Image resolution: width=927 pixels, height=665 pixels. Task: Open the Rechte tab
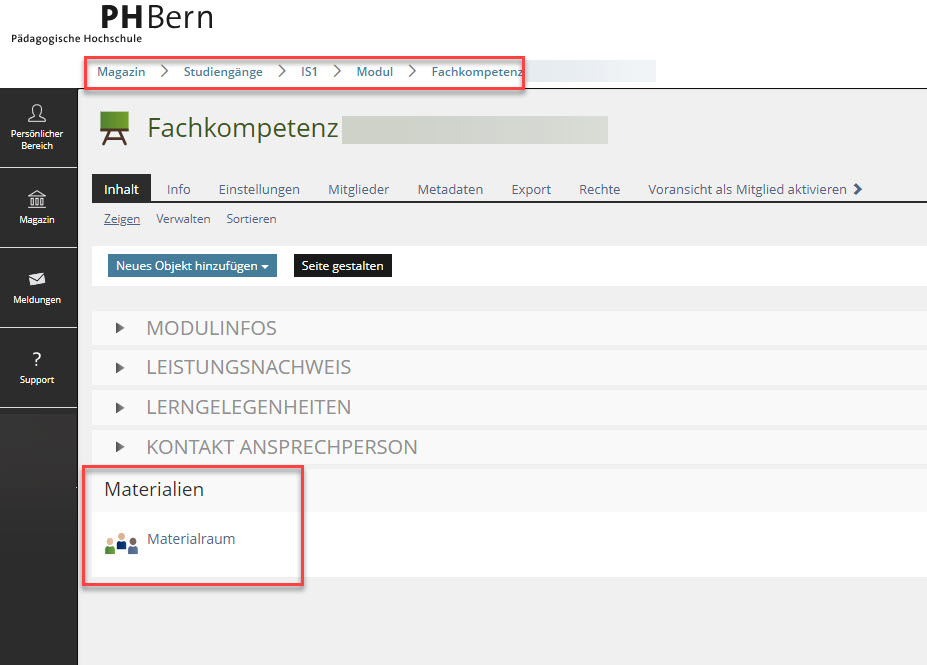[x=599, y=189]
